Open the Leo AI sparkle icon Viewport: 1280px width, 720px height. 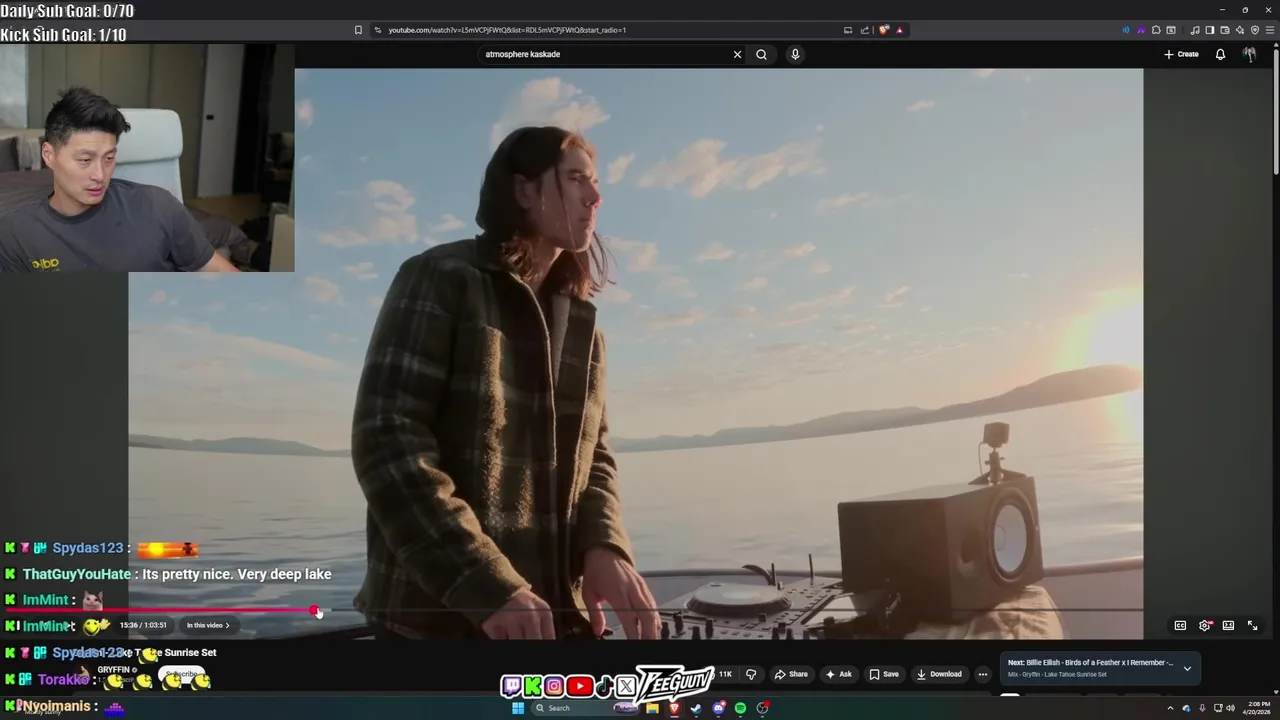click(1240, 30)
